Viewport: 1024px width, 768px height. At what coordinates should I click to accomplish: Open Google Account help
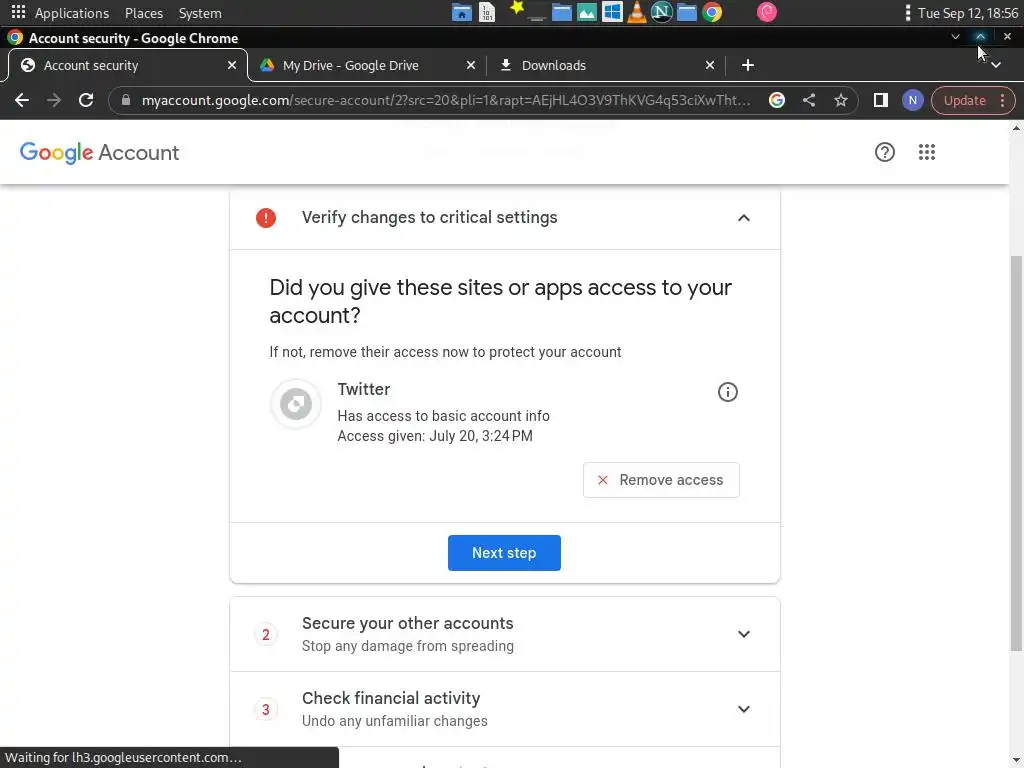[884, 152]
